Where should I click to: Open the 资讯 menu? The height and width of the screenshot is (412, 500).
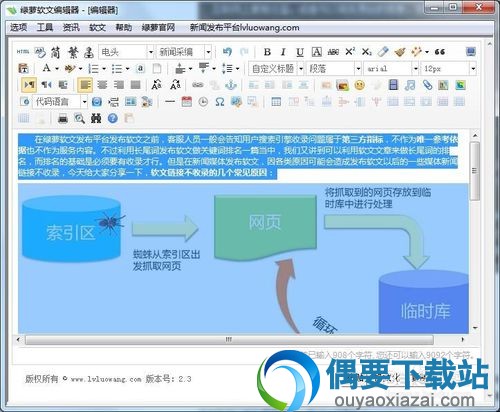[x=71, y=27]
